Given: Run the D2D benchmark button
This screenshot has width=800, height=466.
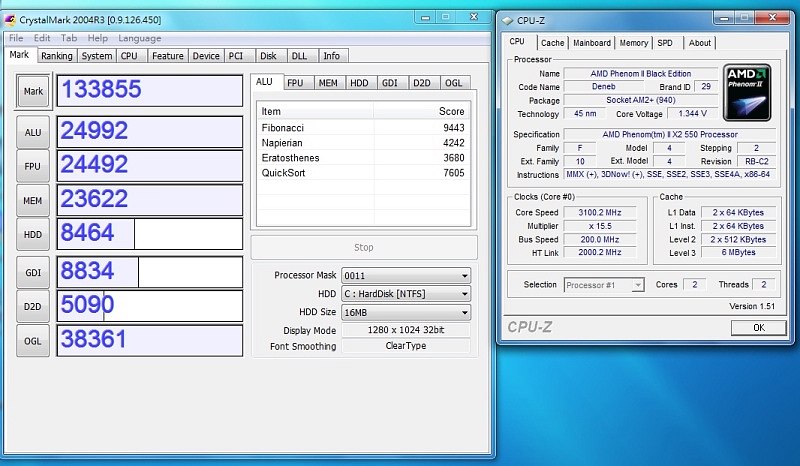Looking at the screenshot, I should pyautogui.click(x=33, y=306).
